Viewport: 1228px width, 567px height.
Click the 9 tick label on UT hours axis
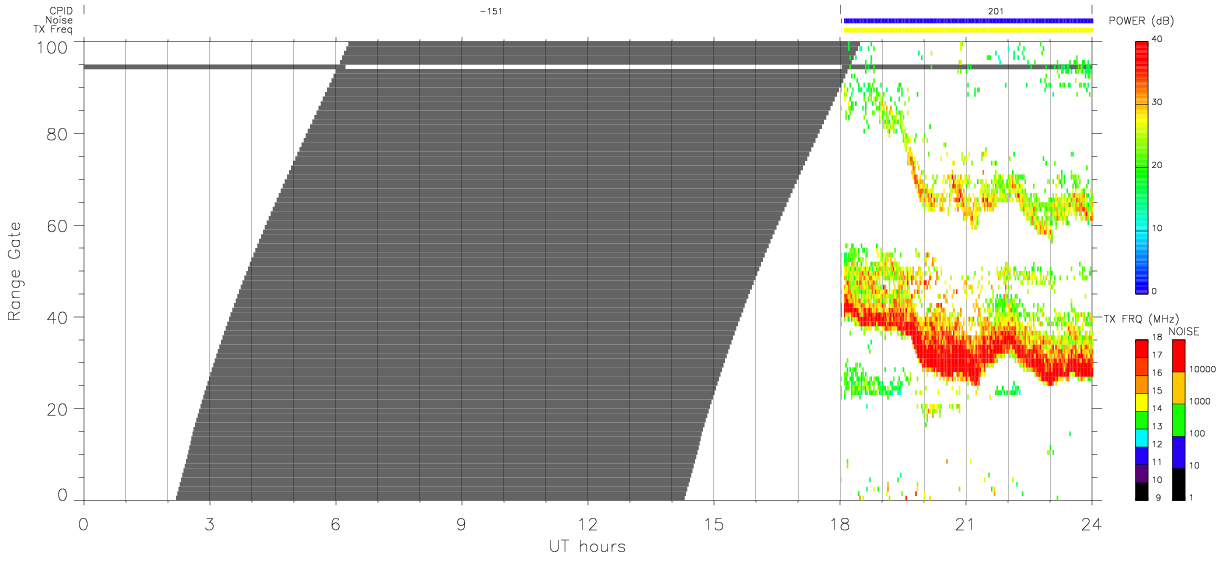pos(461,523)
